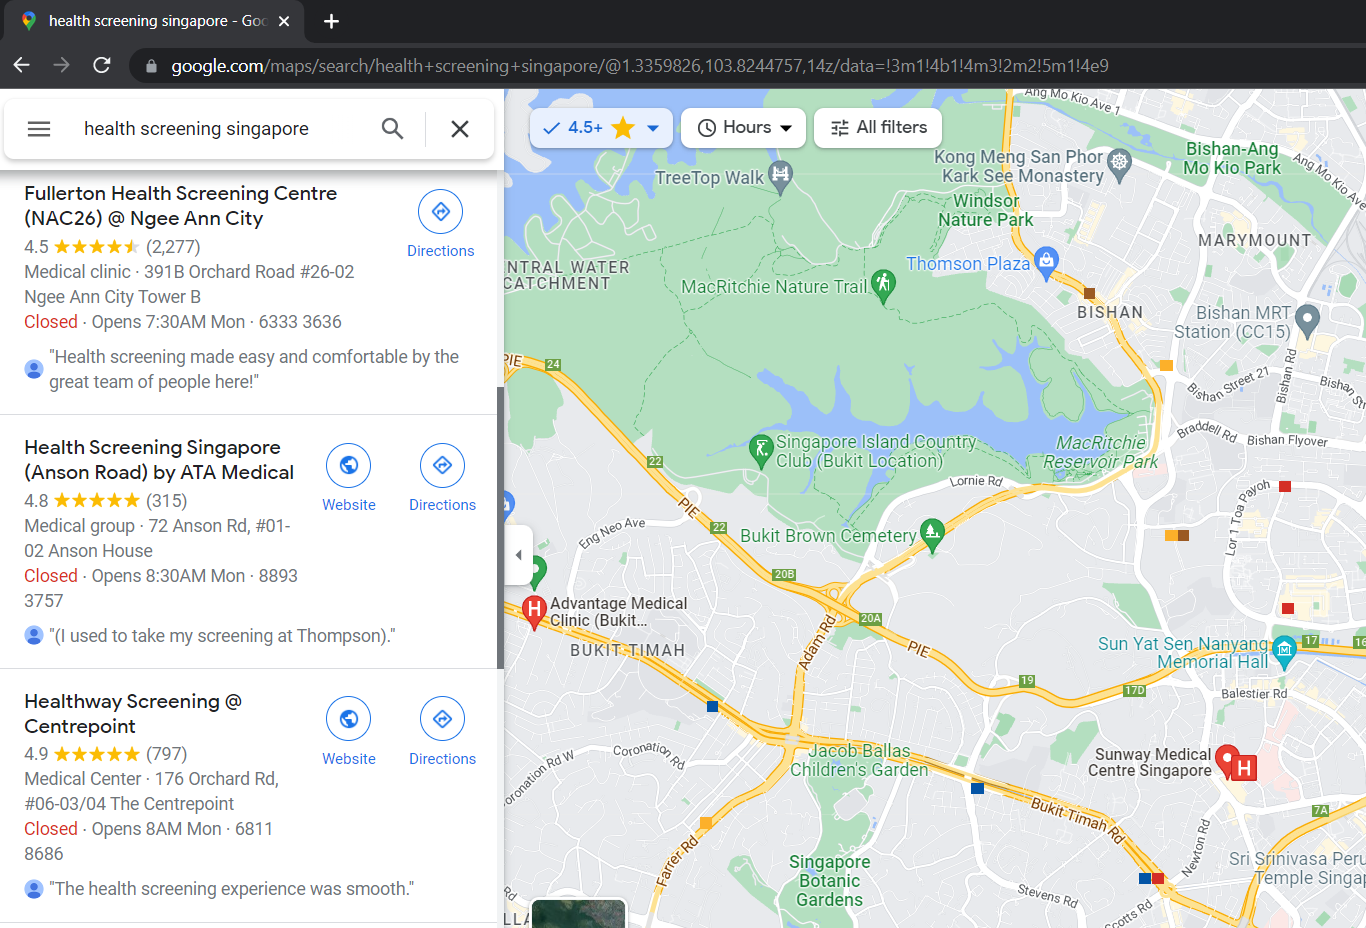Click the Sunway Medical Centre map pin
This screenshot has width=1366, height=928.
(x=1228, y=761)
